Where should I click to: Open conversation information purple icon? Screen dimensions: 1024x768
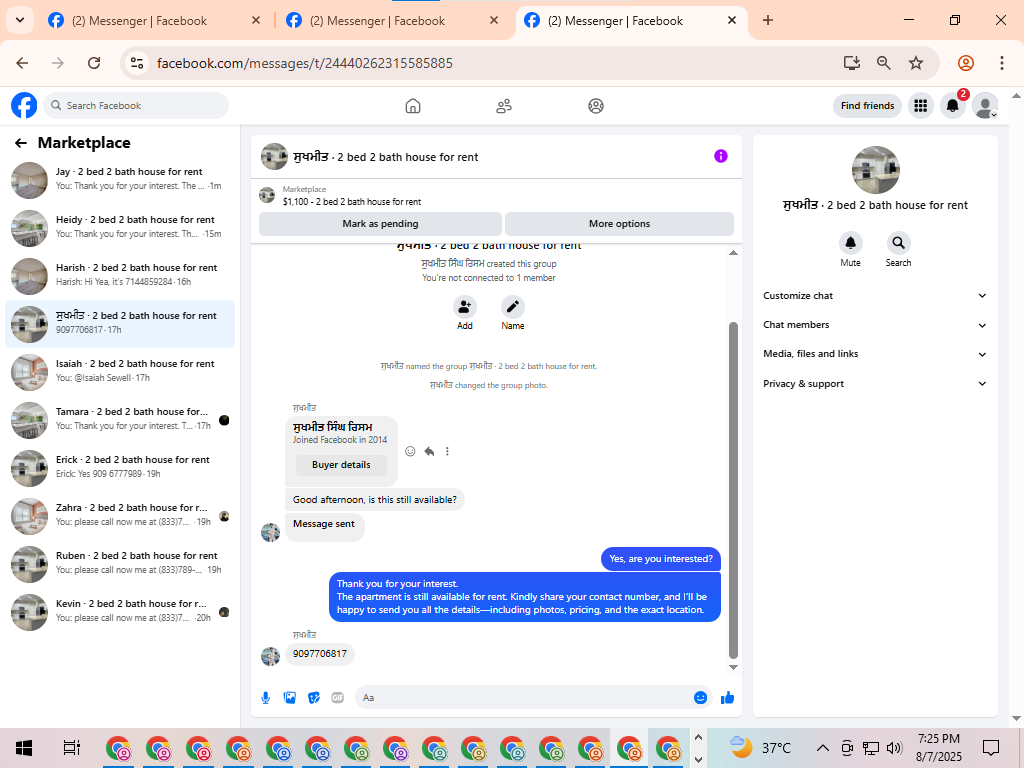(720, 156)
